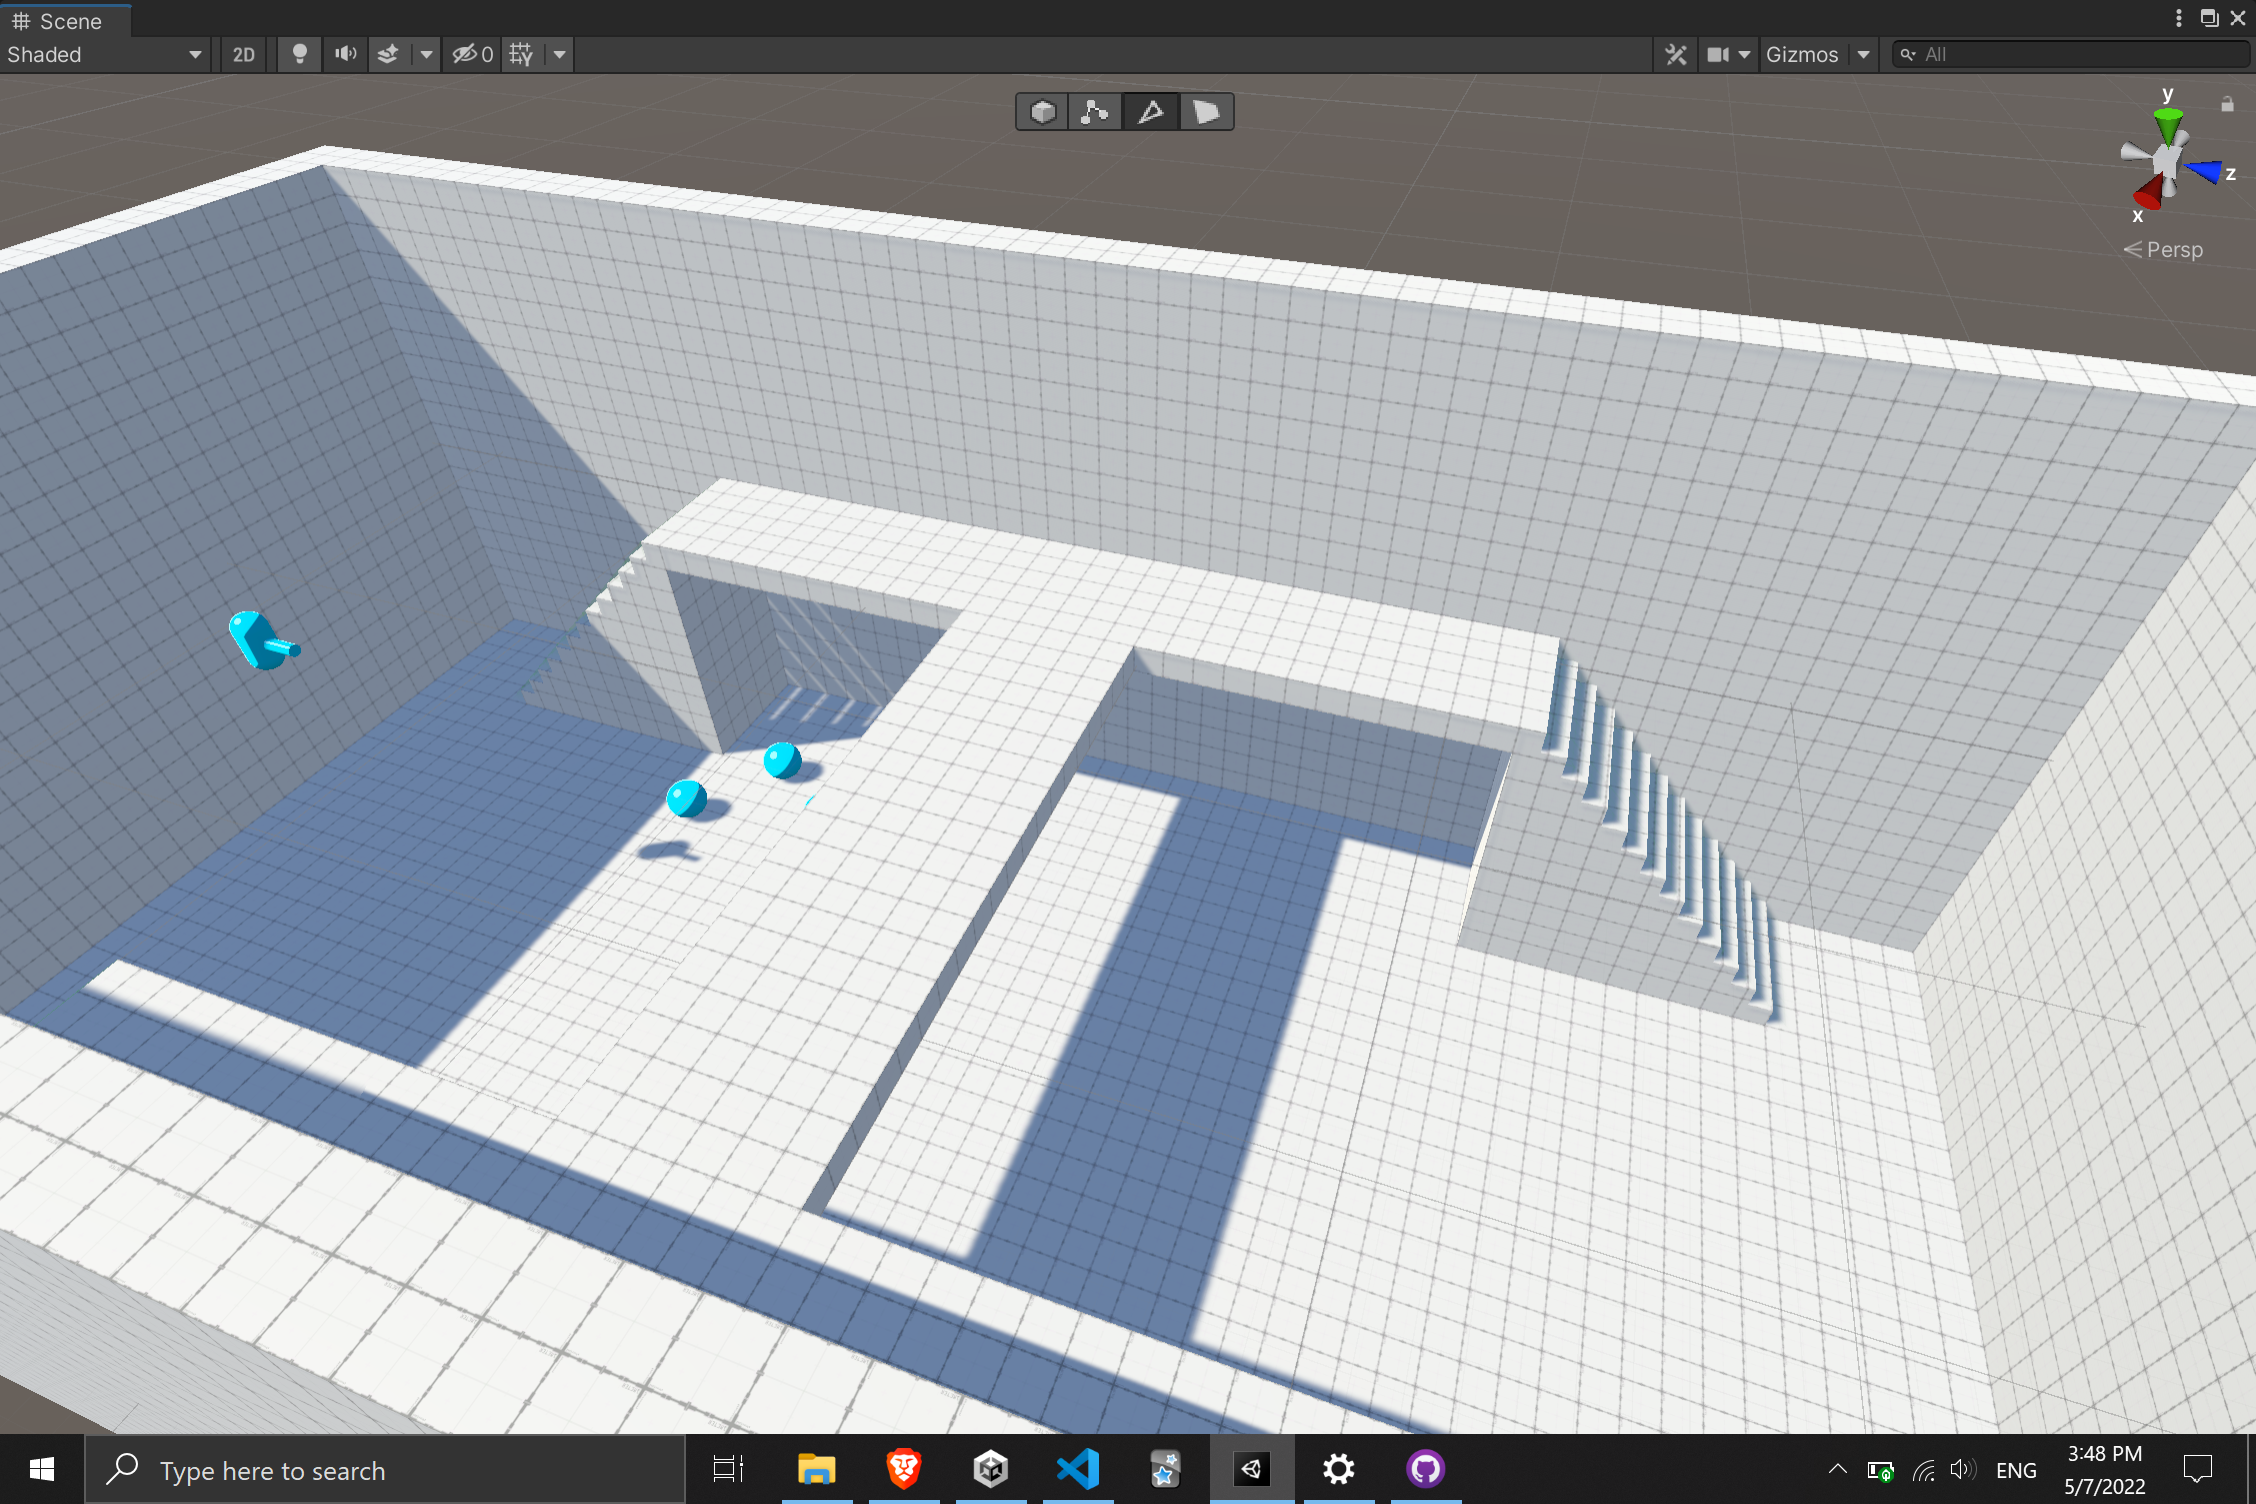The image size is (2256, 1504).
Task: Open the scene view tools settings wrench icon
Action: click(x=1675, y=54)
